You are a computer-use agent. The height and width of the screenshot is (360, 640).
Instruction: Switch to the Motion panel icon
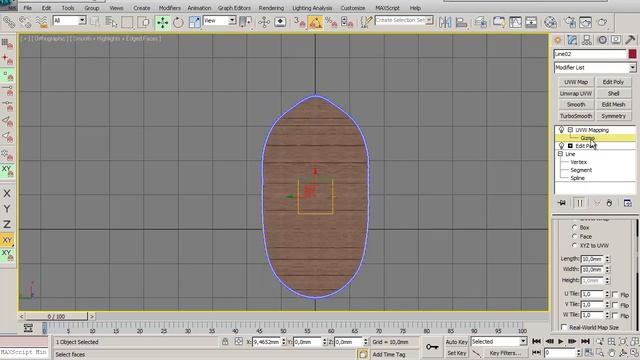pyautogui.click(x=602, y=40)
